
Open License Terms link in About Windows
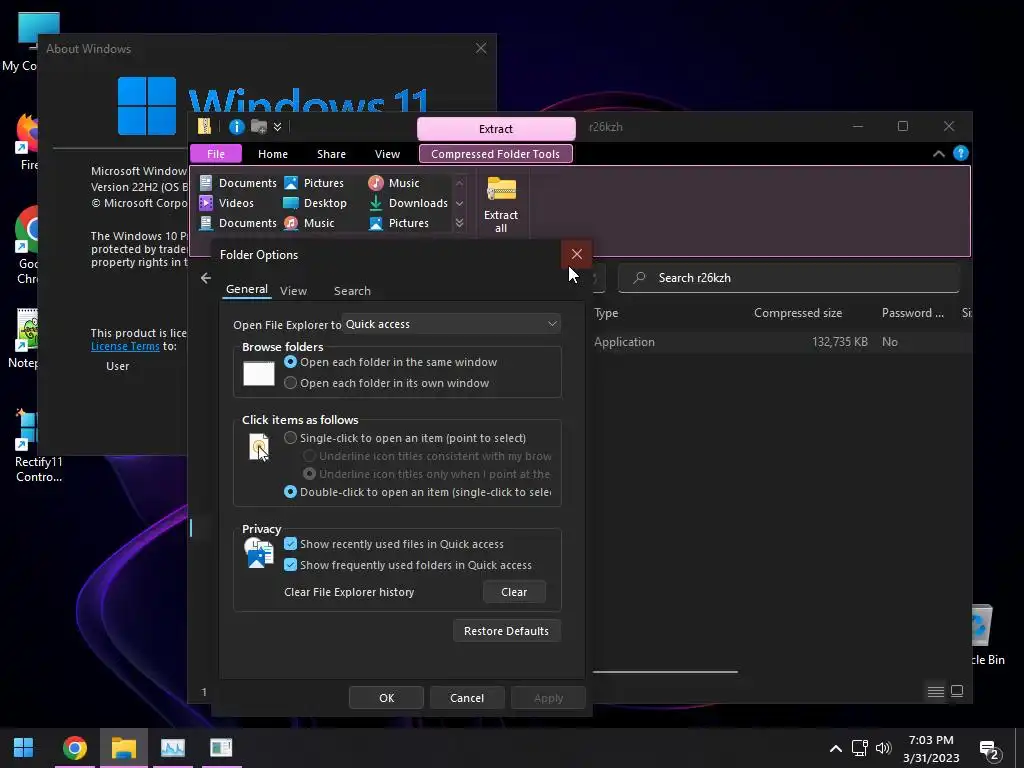pyautogui.click(x=125, y=346)
